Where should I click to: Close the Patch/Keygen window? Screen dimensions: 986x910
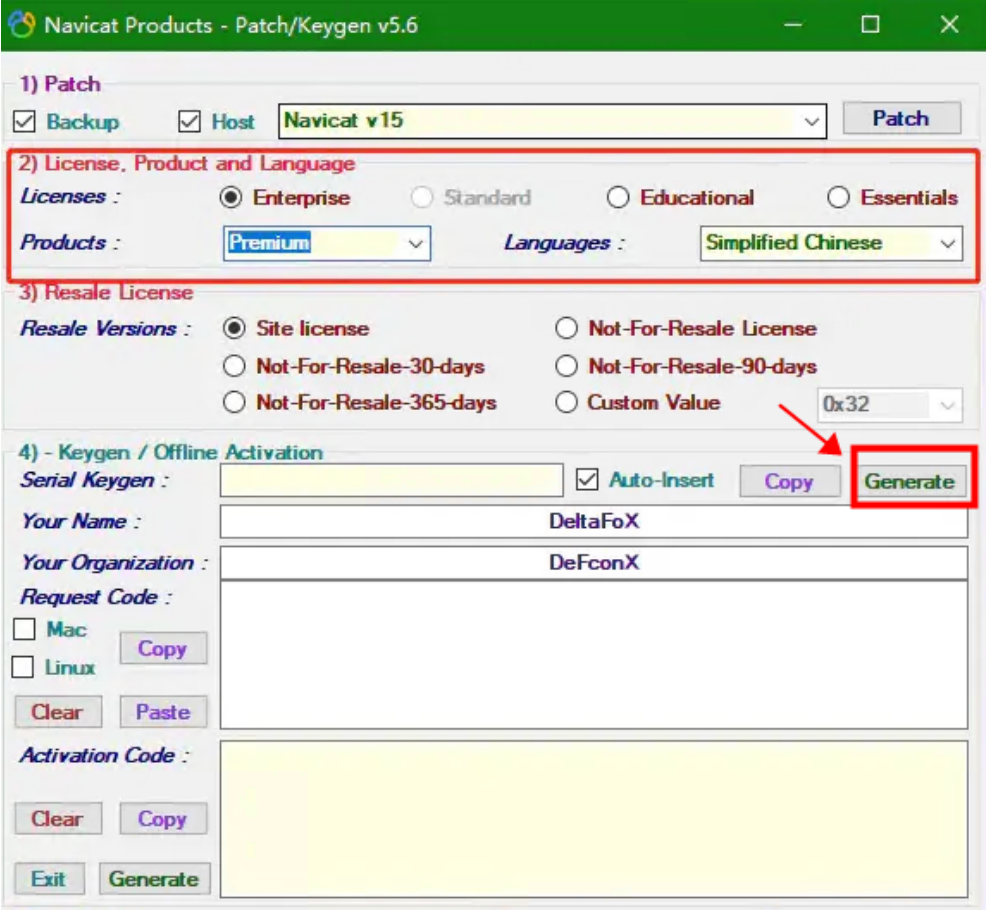950,25
